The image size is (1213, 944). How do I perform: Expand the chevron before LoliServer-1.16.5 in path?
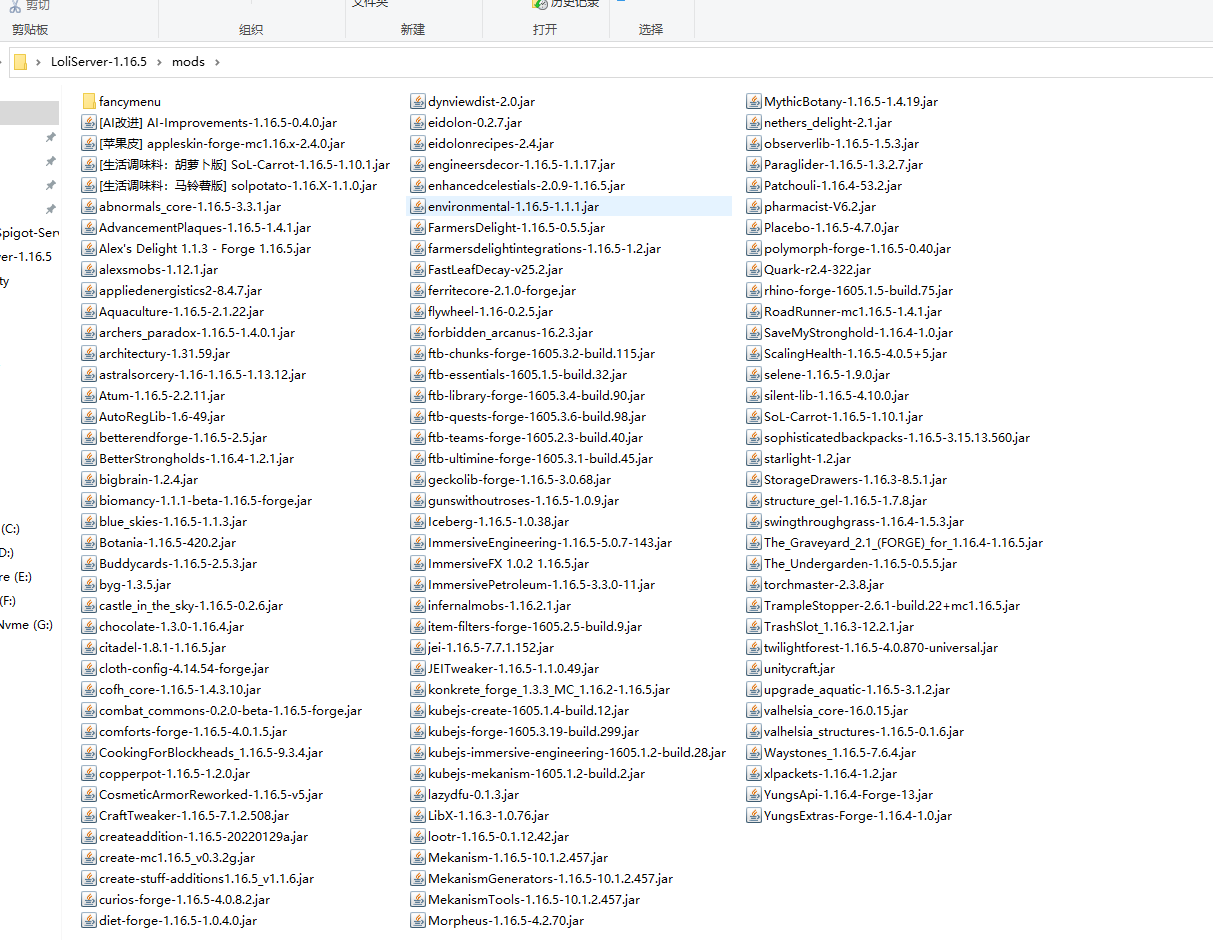(39, 62)
